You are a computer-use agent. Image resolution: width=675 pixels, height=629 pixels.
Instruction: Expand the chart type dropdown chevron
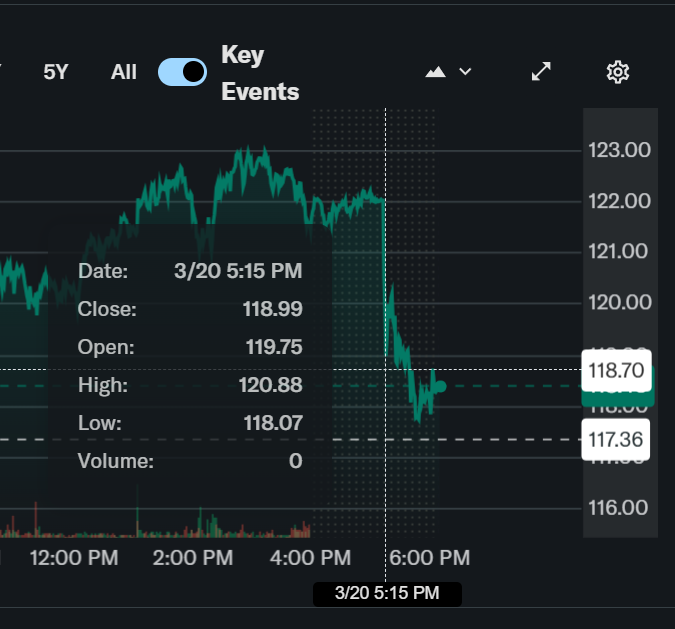(x=465, y=72)
